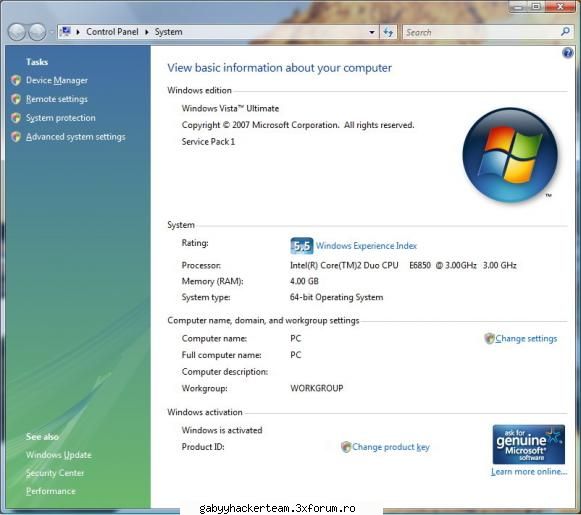Image resolution: width=581 pixels, height=515 pixels.
Task: Maximize the System window
Action: tap(536, 7)
